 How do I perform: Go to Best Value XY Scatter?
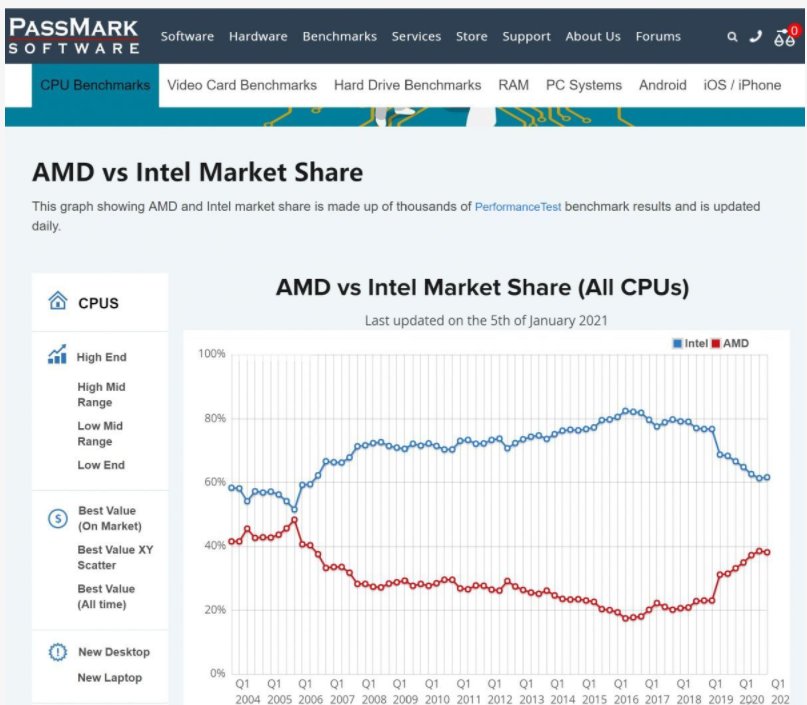tap(115, 557)
